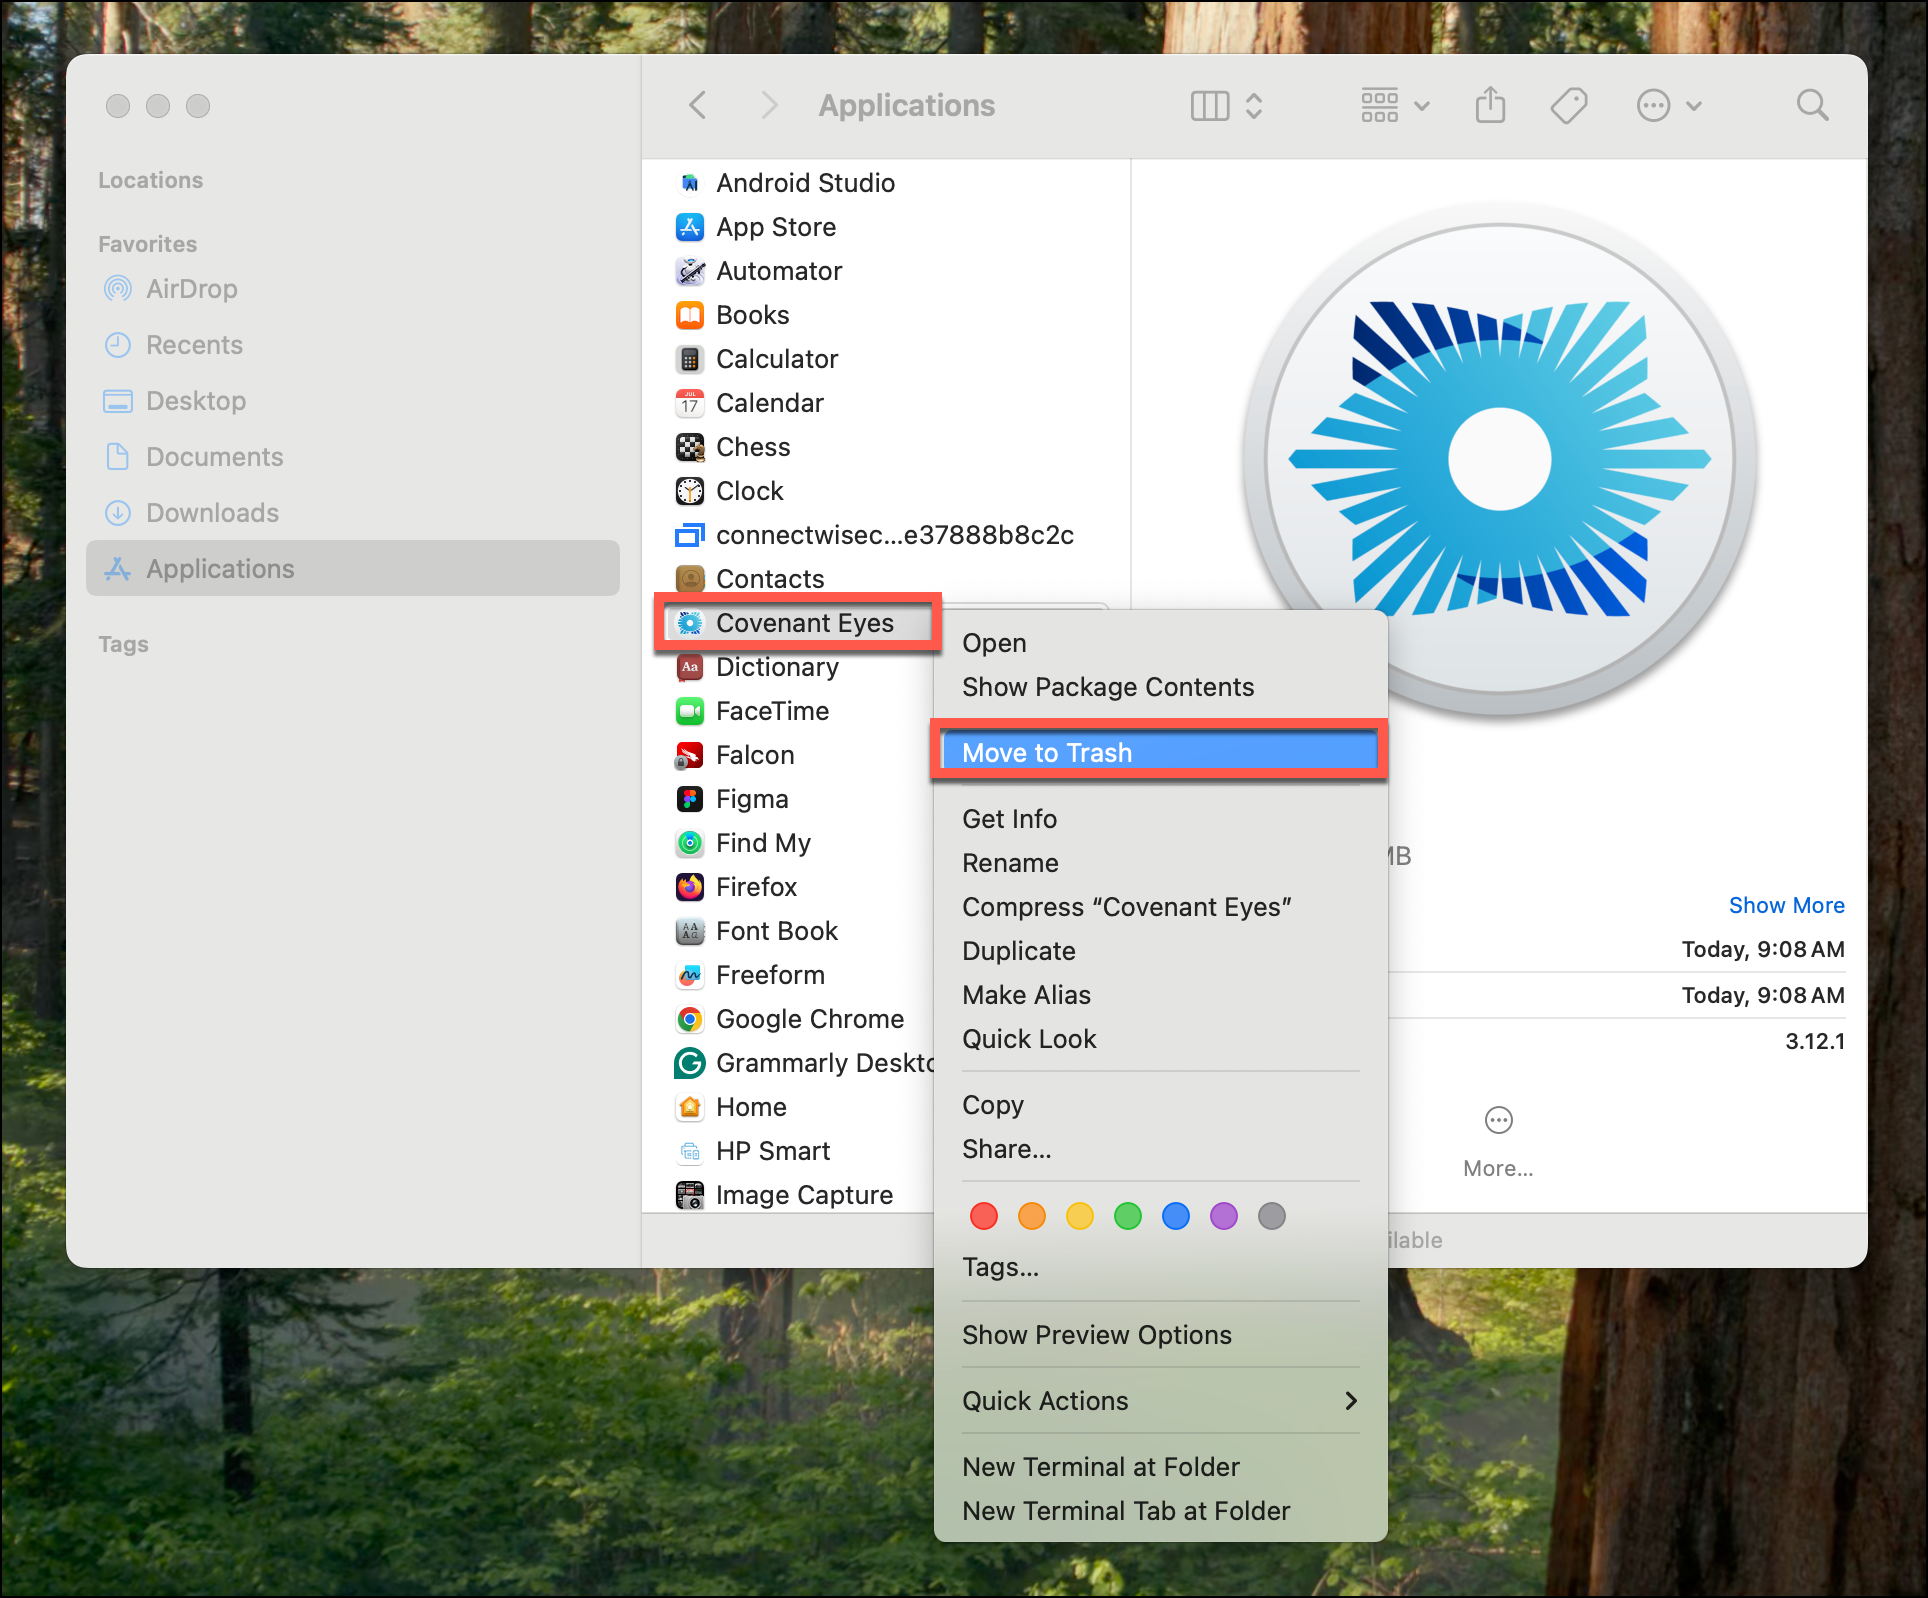Open the group-by grid dropdown
The image size is (1928, 1598).
point(1395,105)
